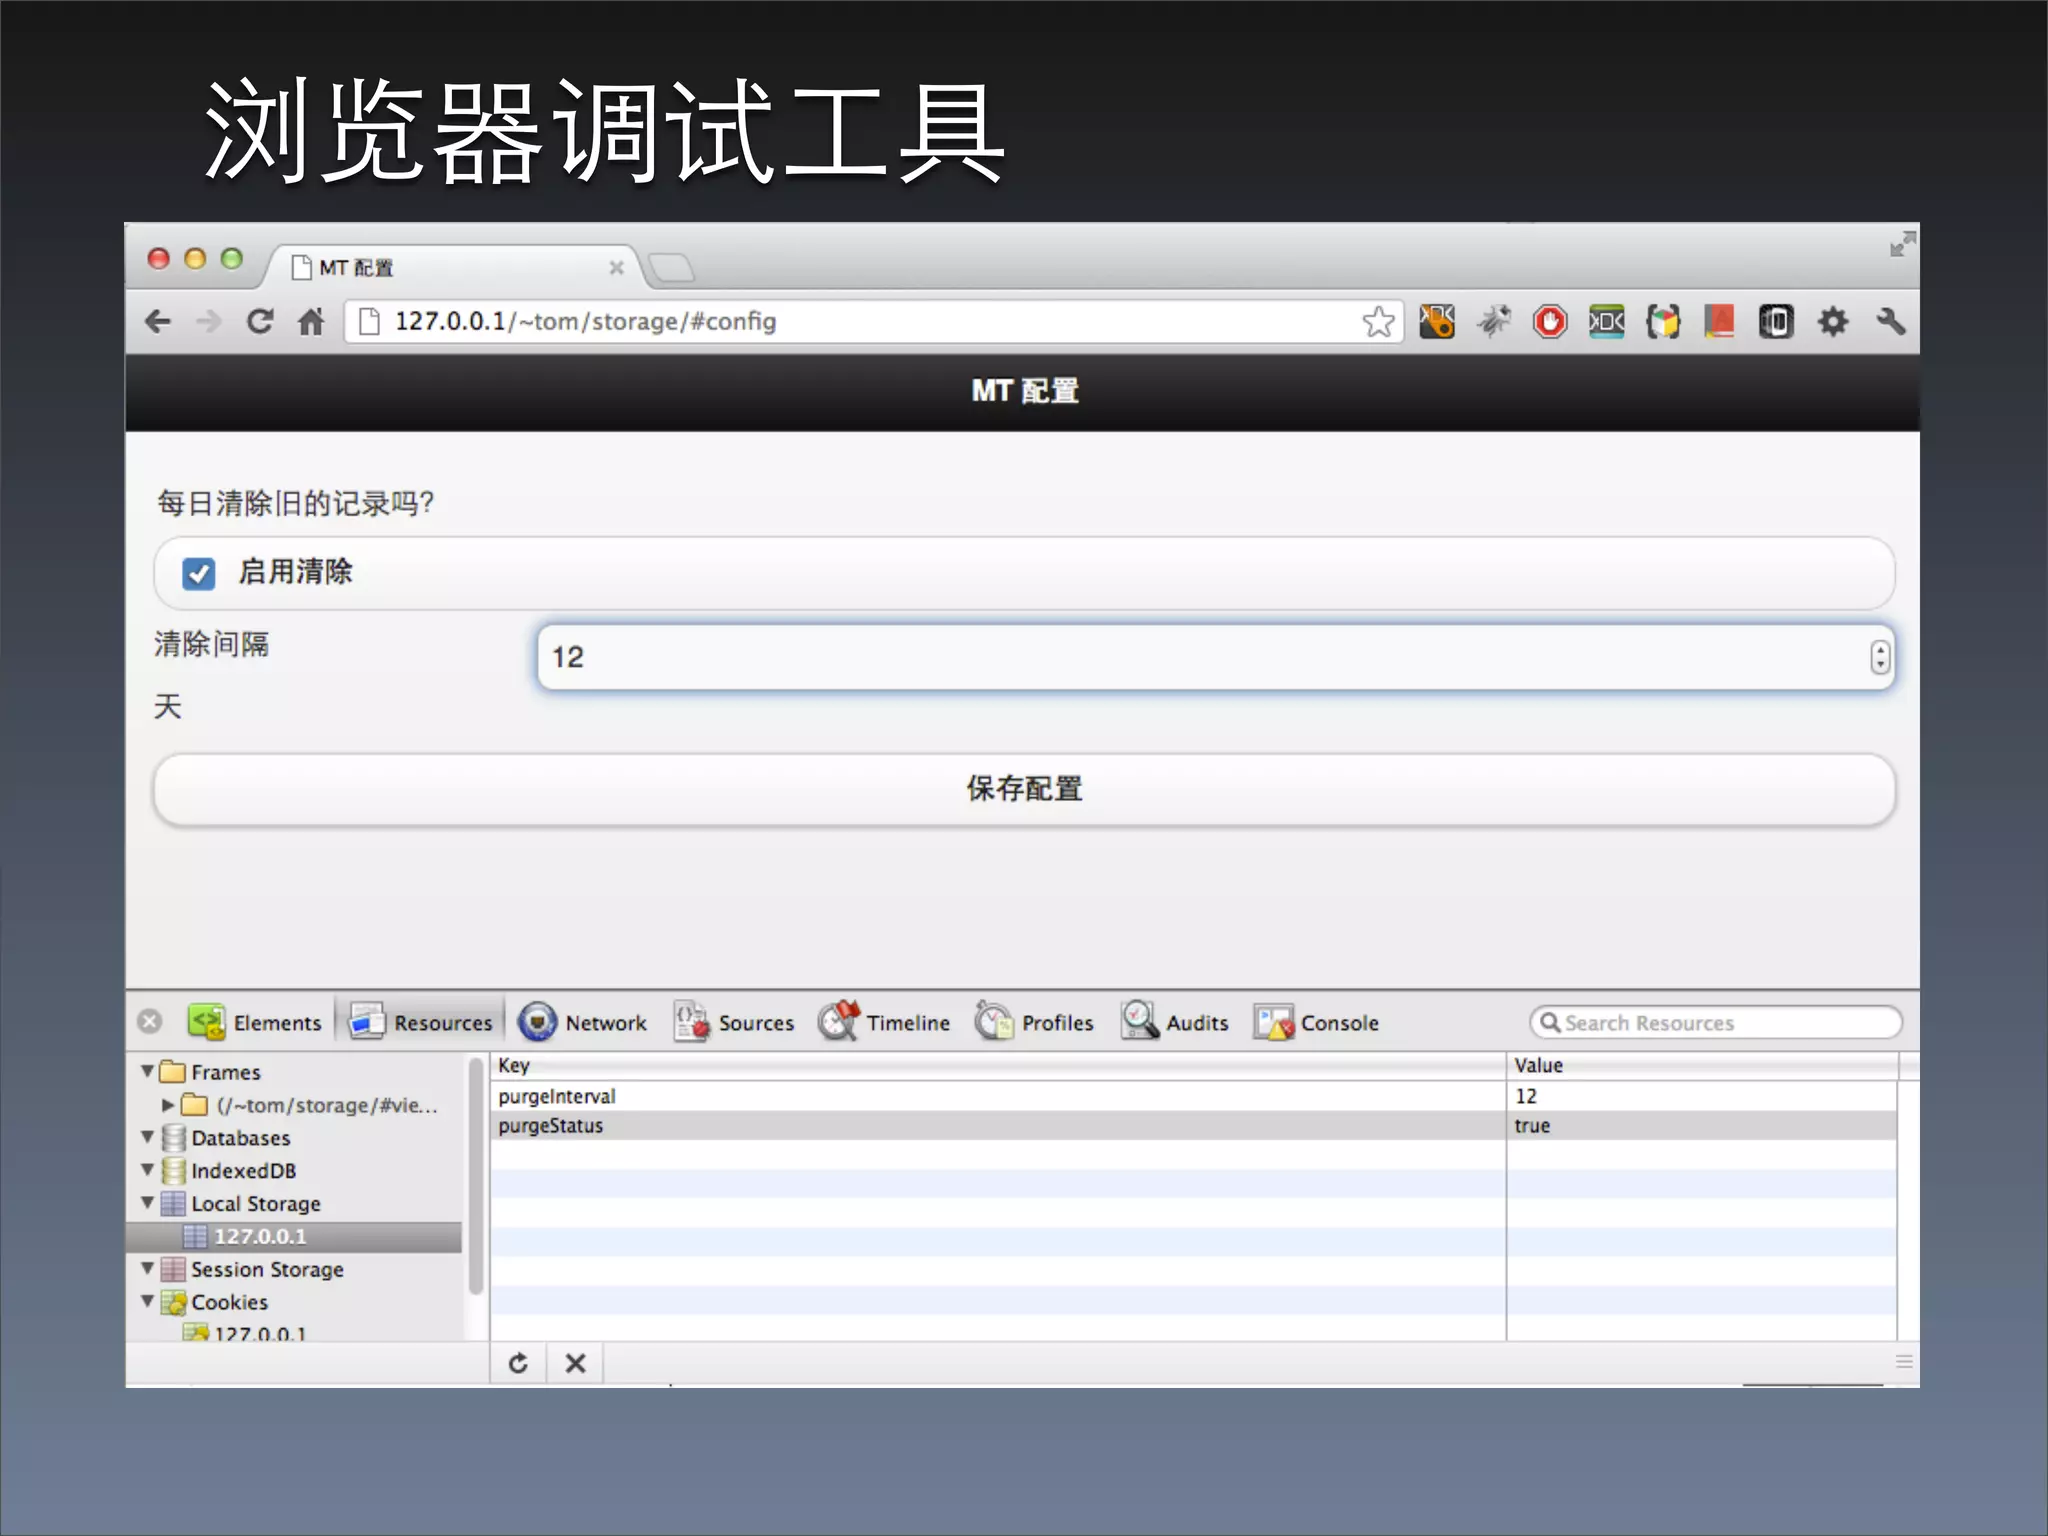Click the browser reload icon
Viewport: 2048px width, 1536px height.
pos(260,321)
